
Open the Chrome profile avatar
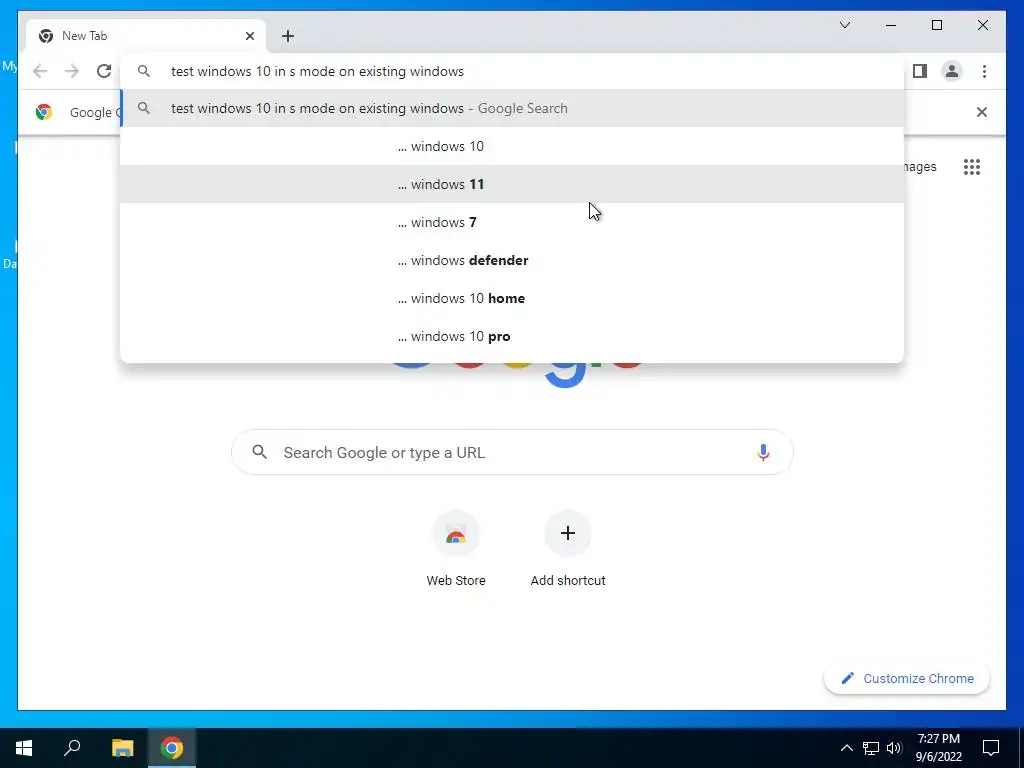(x=952, y=71)
